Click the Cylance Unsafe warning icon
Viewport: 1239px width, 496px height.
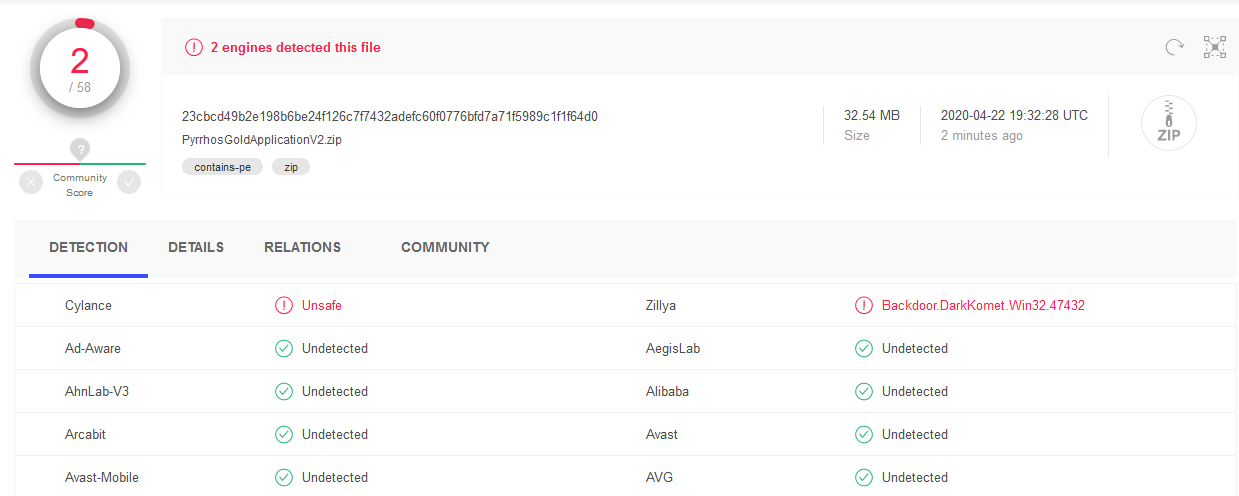[284, 306]
